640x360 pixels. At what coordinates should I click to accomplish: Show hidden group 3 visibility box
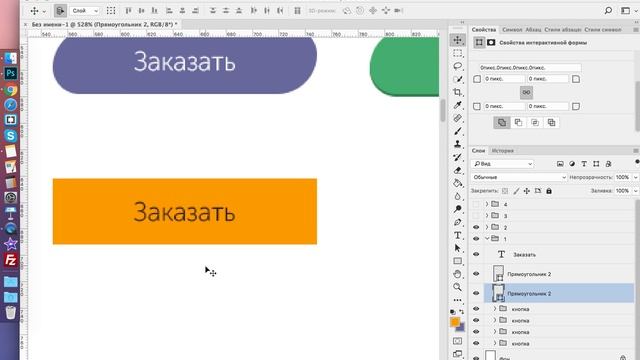coord(476,216)
